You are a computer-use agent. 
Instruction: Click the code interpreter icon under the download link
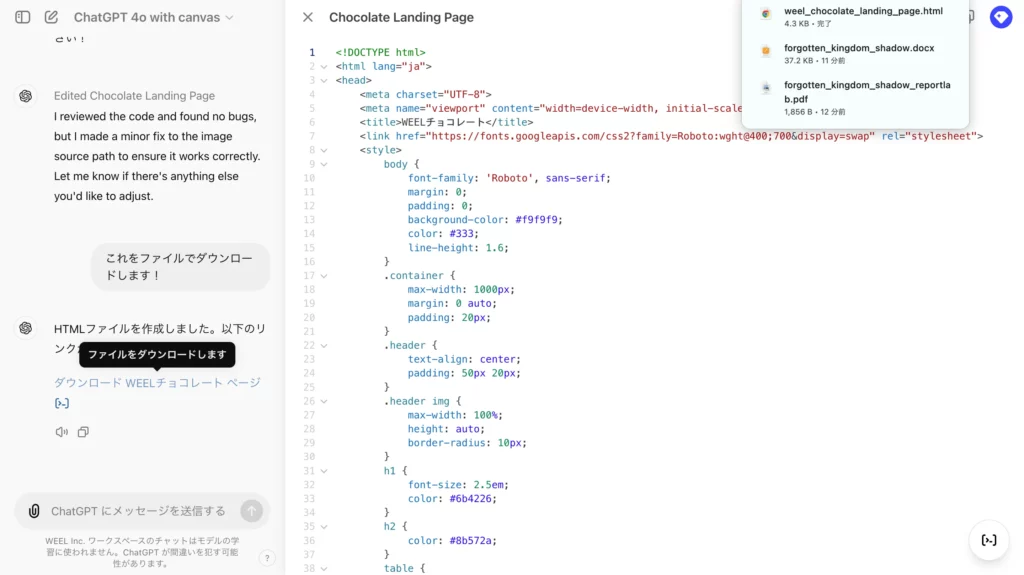[62, 403]
